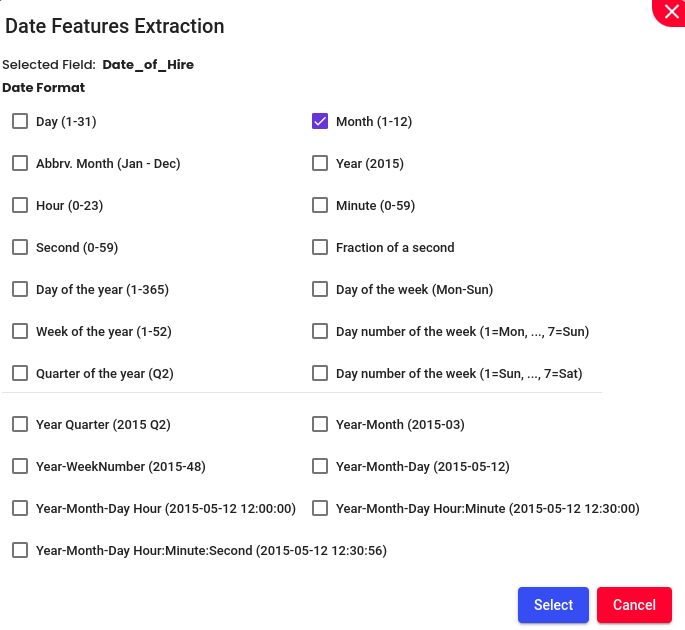Close the Date Features Extraction dialog
Image resolution: width=685 pixels, height=630 pixels.
[671, 12]
